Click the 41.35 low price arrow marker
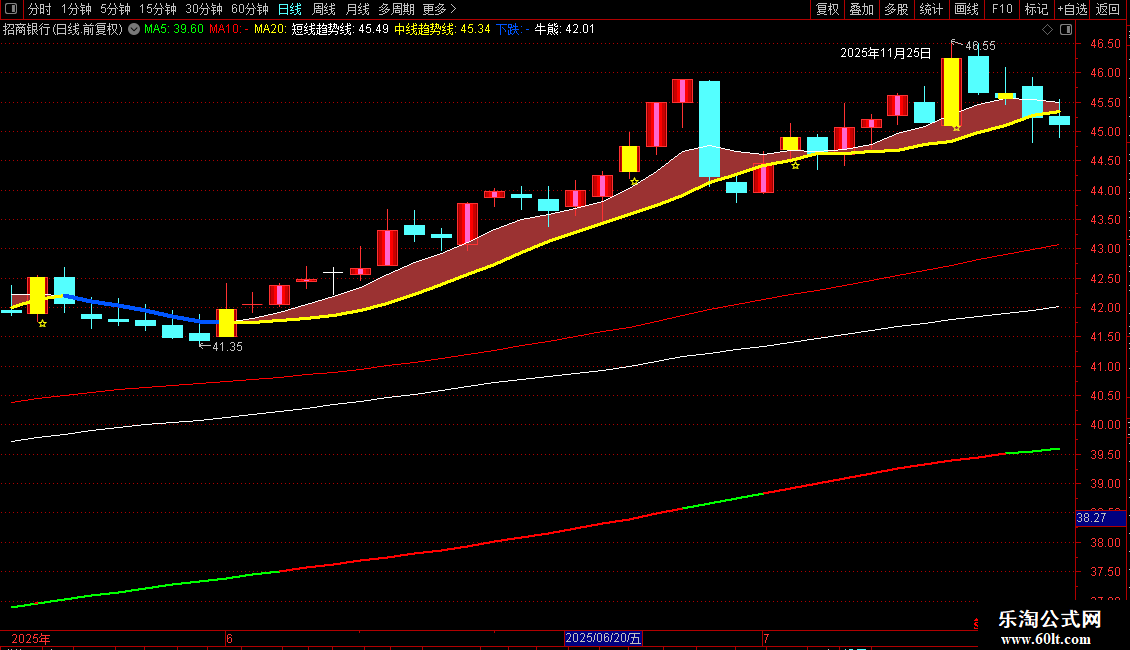Viewport: 1130px width, 650px height. click(221, 347)
